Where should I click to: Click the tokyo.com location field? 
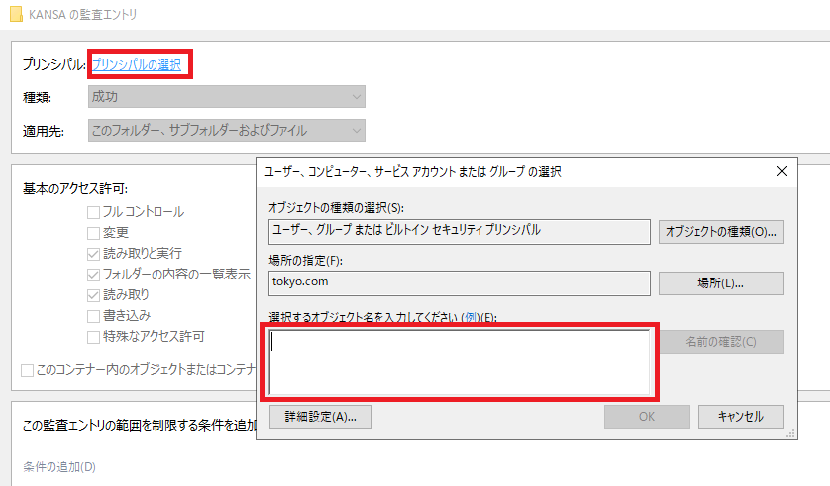coord(459,283)
